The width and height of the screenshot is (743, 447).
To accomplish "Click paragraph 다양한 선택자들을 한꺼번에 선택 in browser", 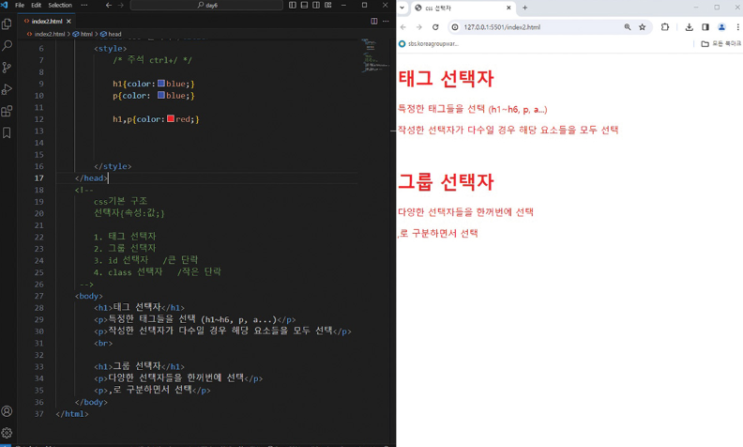I will 466,212.
